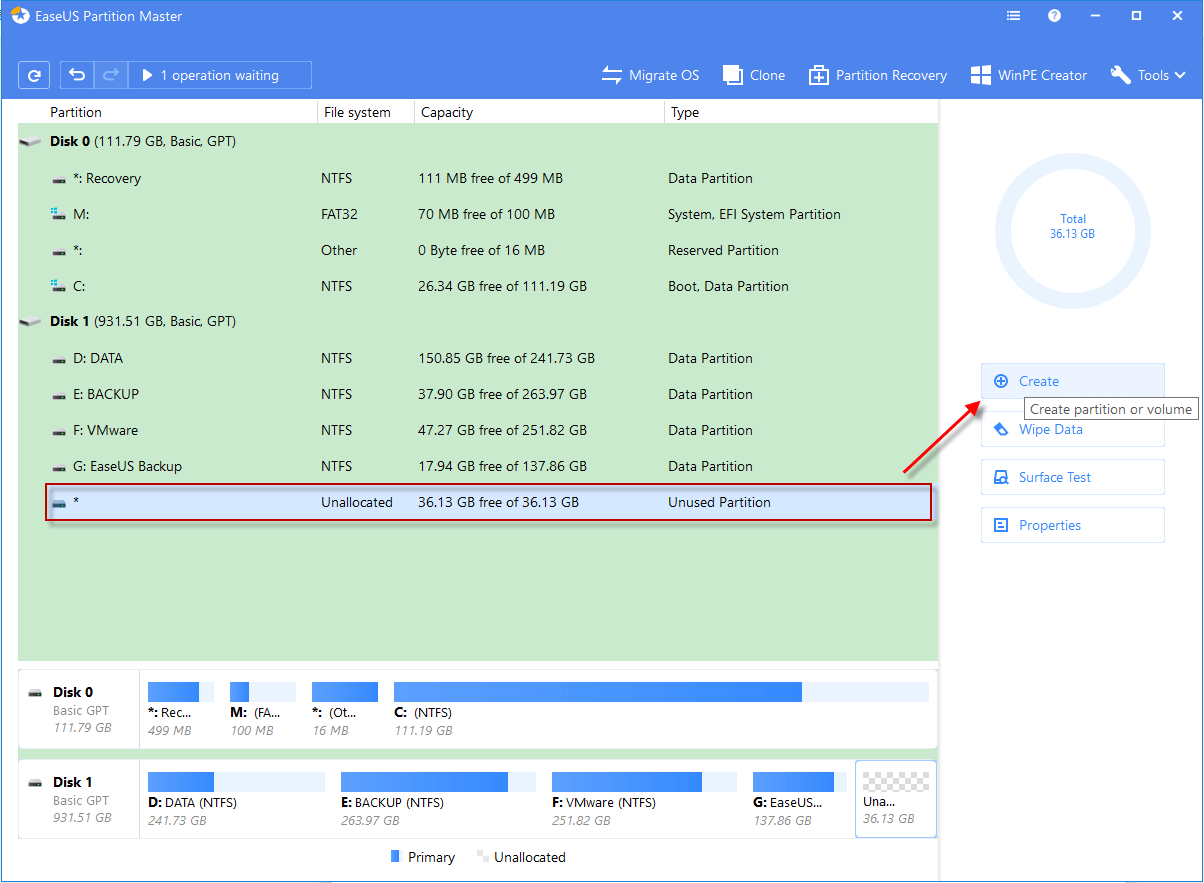Select the G: EaseUS block in disk map
The width and height of the screenshot is (1204, 883).
(800, 799)
